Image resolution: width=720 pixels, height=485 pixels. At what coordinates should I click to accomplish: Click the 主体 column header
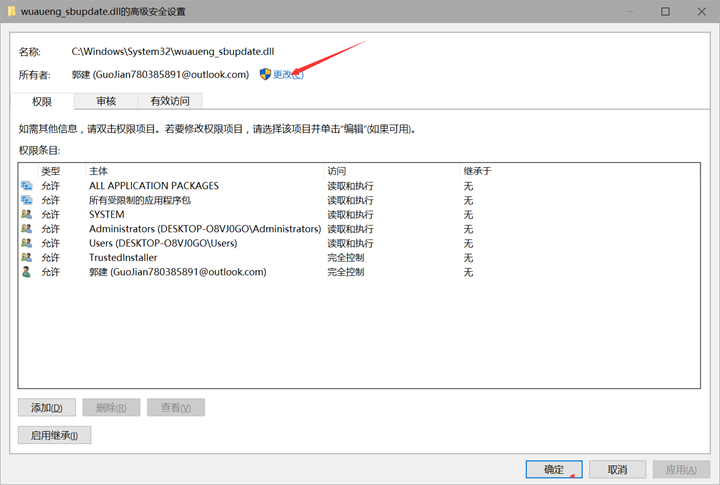pyautogui.click(x=98, y=171)
